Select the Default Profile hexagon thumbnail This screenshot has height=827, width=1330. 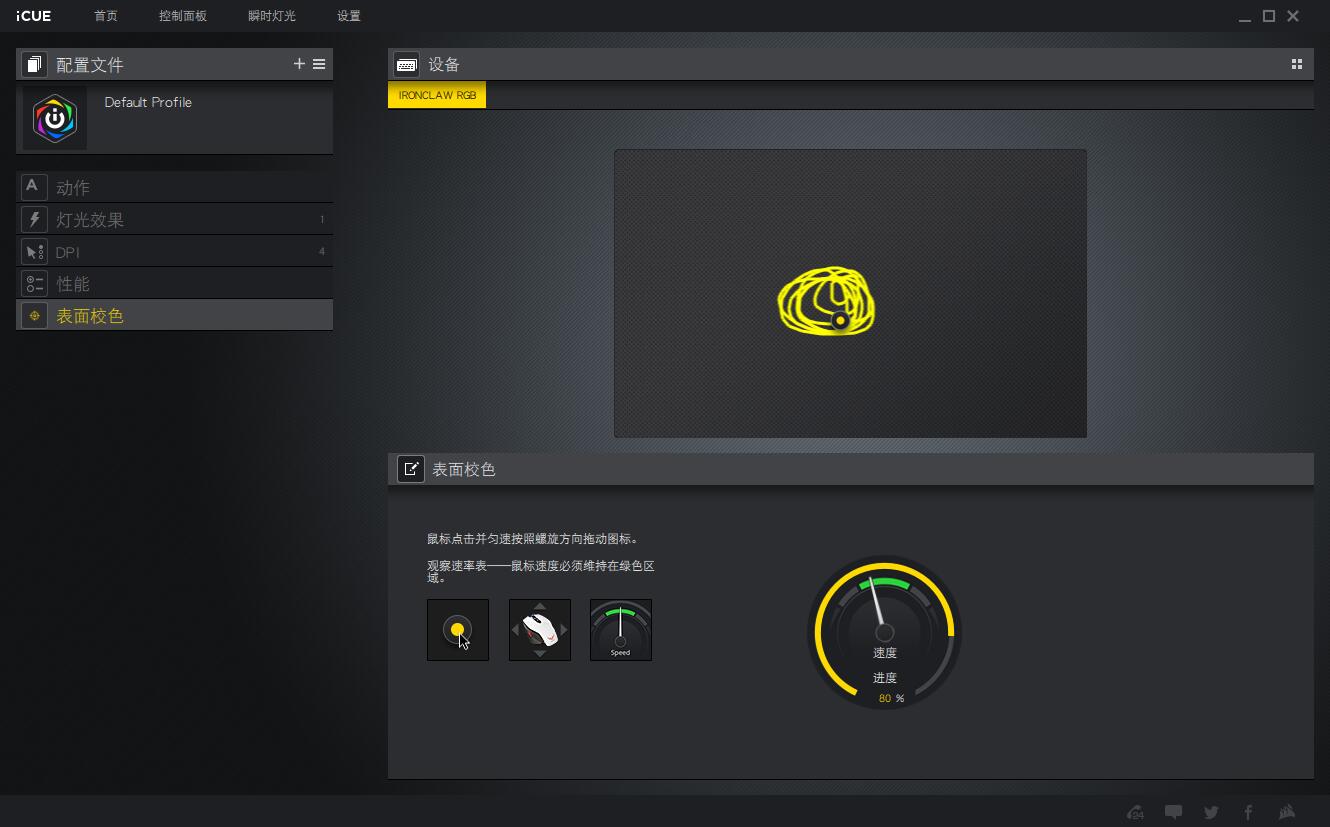point(55,118)
